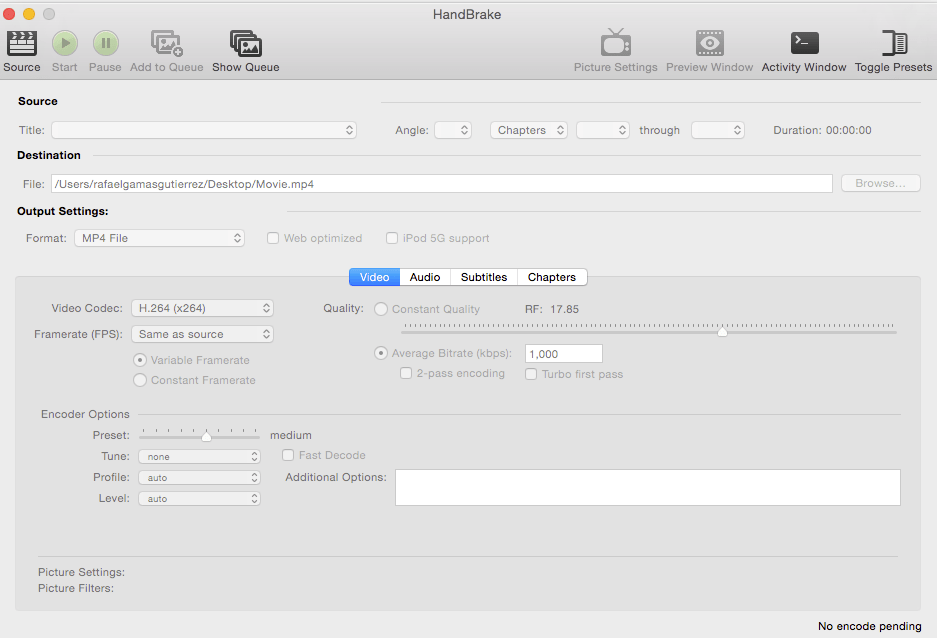
Task: Select Constant Quality mode
Action: [x=381, y=309]
